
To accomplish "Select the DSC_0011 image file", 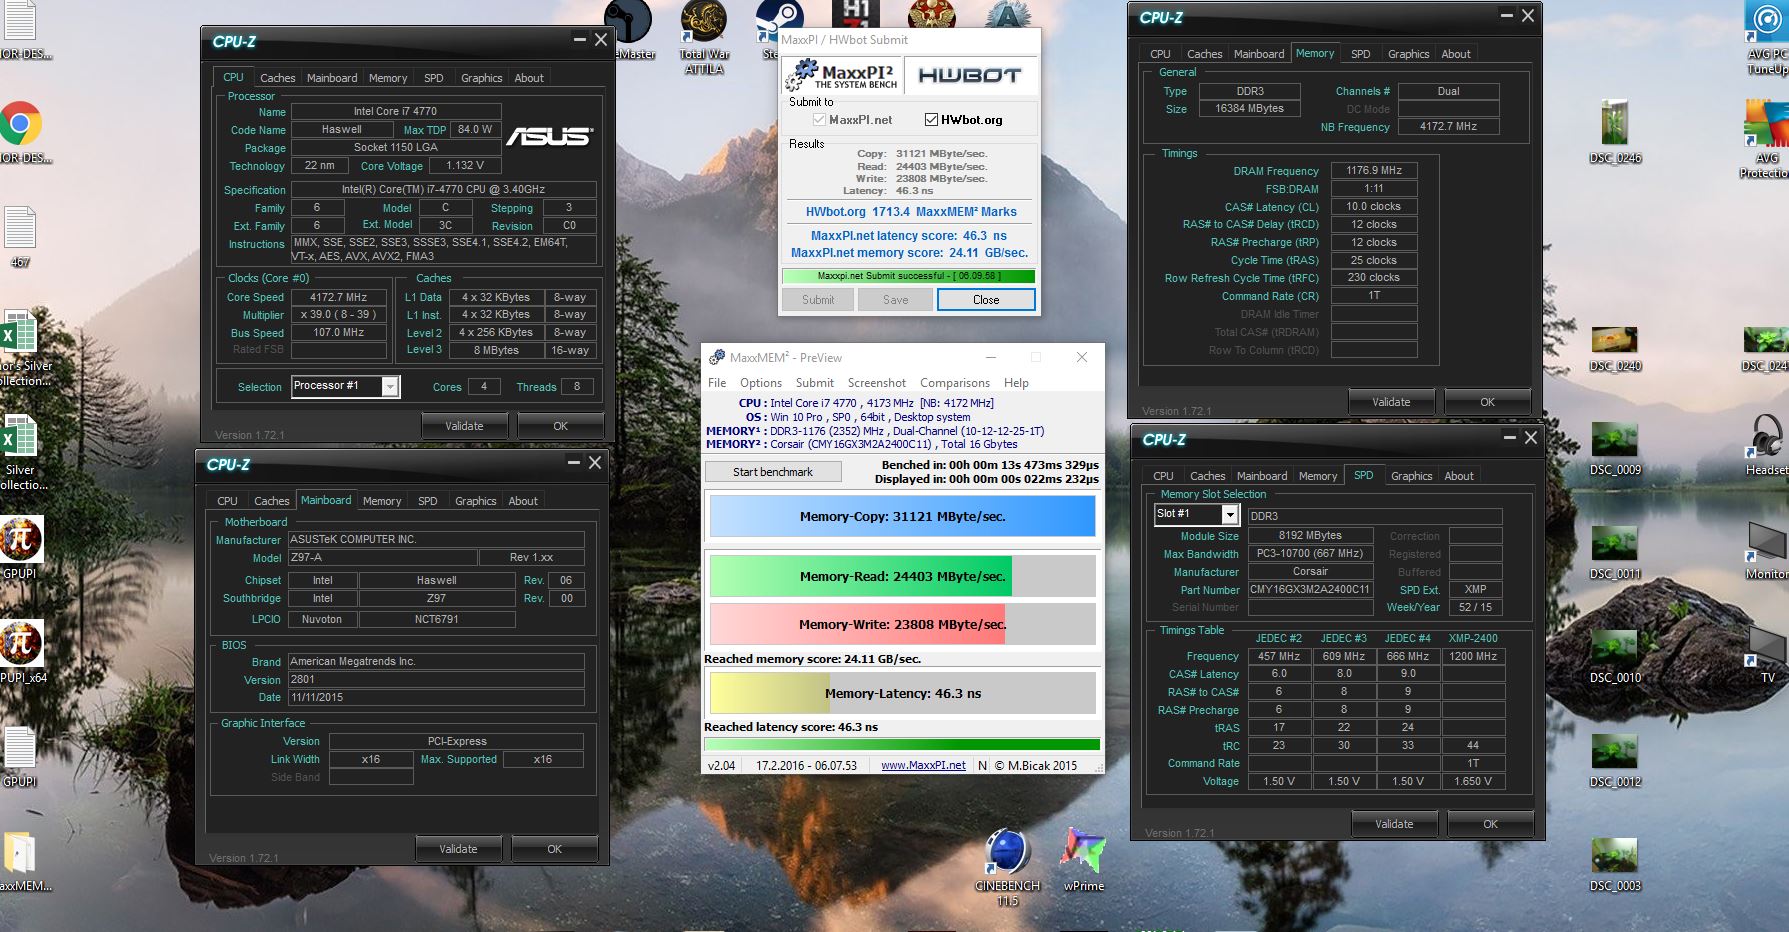I will pos(1615,550).
